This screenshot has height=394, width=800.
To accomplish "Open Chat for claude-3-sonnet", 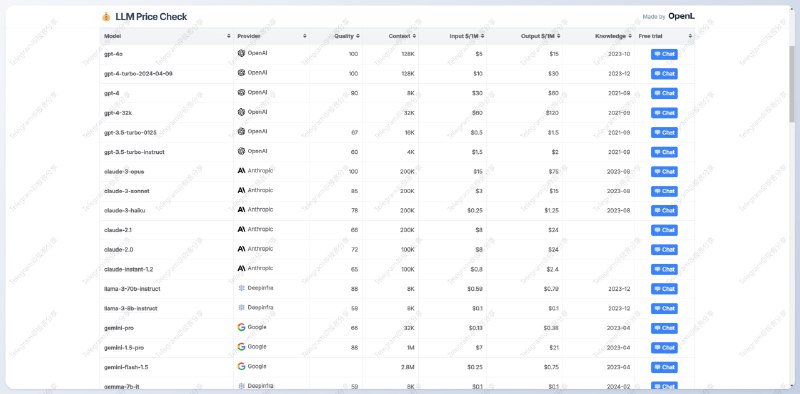I will click(664, 191).
